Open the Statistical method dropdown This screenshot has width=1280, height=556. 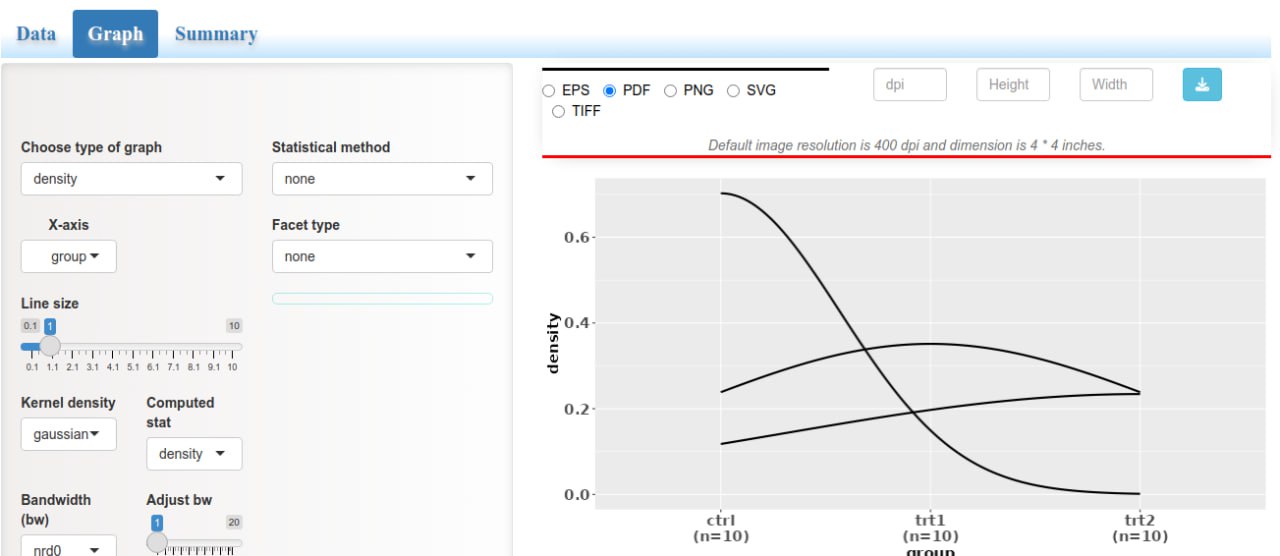click(382, 179)
